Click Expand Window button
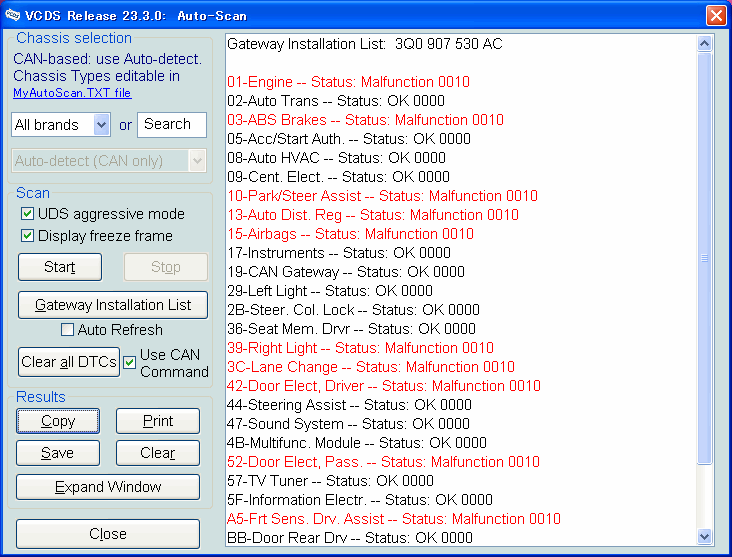732x557 pixels. click(108, 487)
